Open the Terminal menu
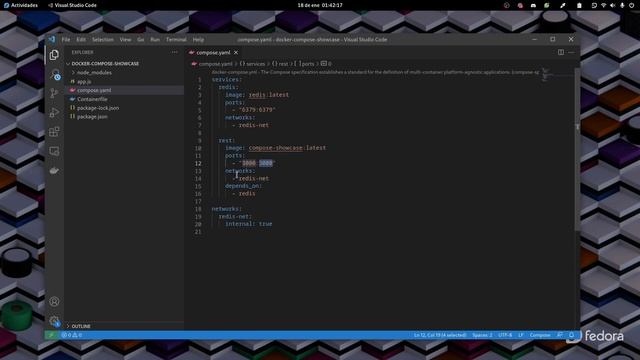The height and width of the screenshot is (360, 640). coord(176,40)
